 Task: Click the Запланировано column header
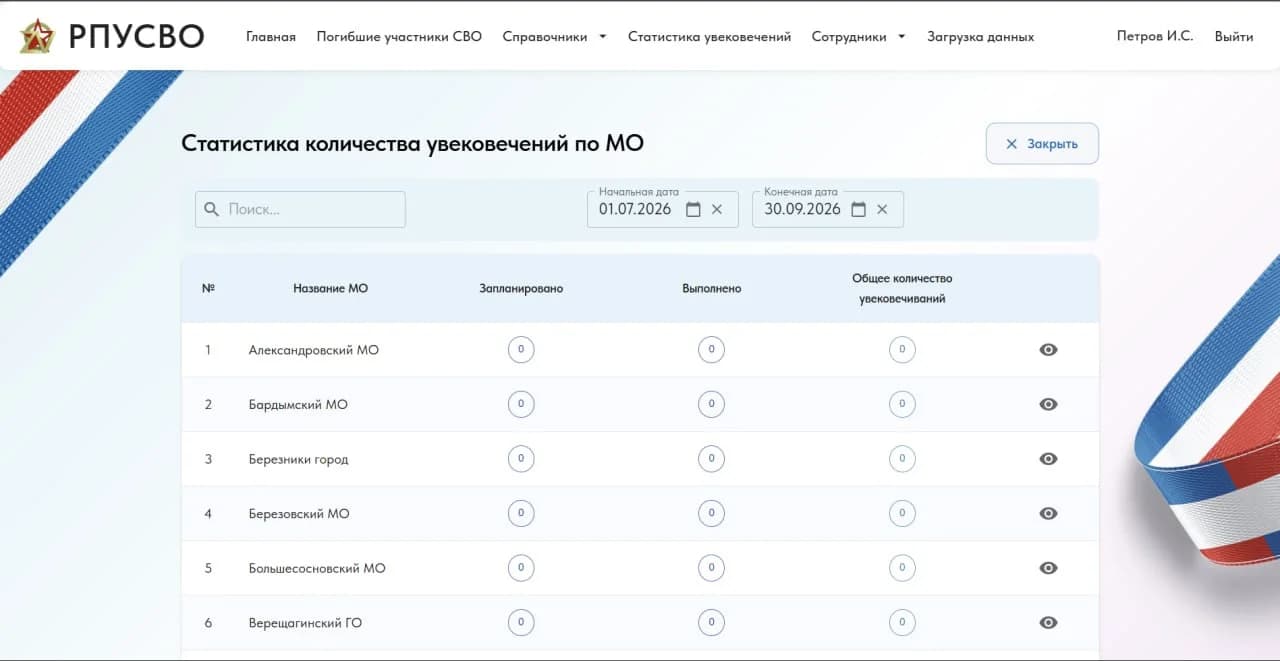521,288
